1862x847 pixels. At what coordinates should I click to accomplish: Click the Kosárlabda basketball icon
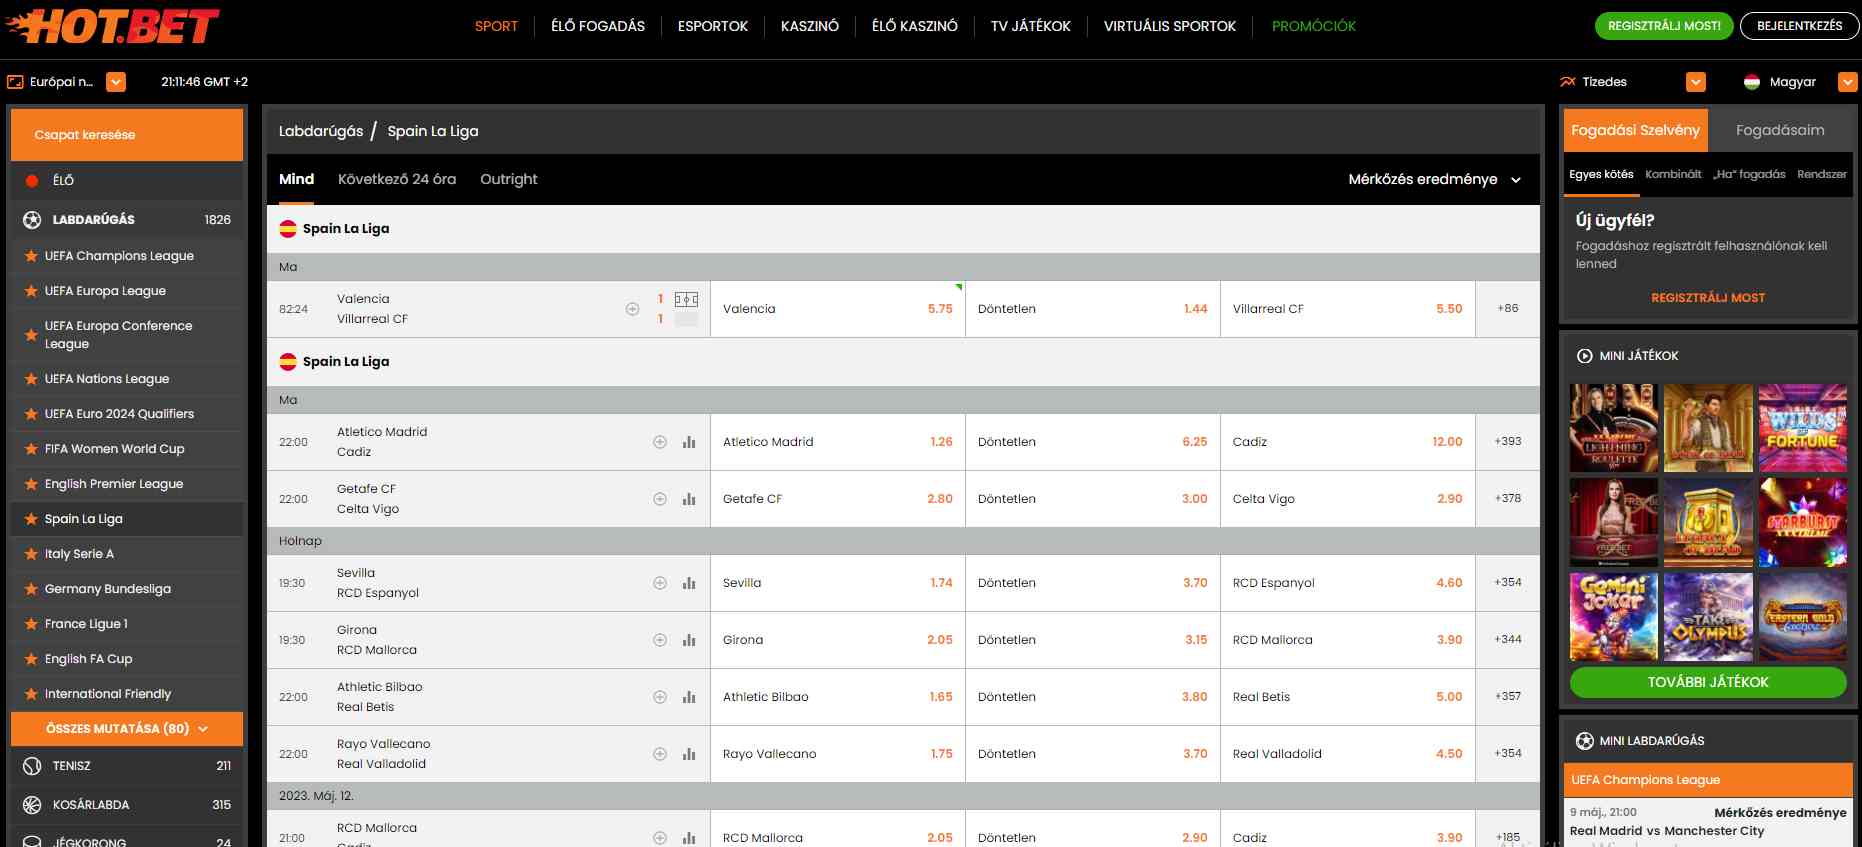pos(32,805)
